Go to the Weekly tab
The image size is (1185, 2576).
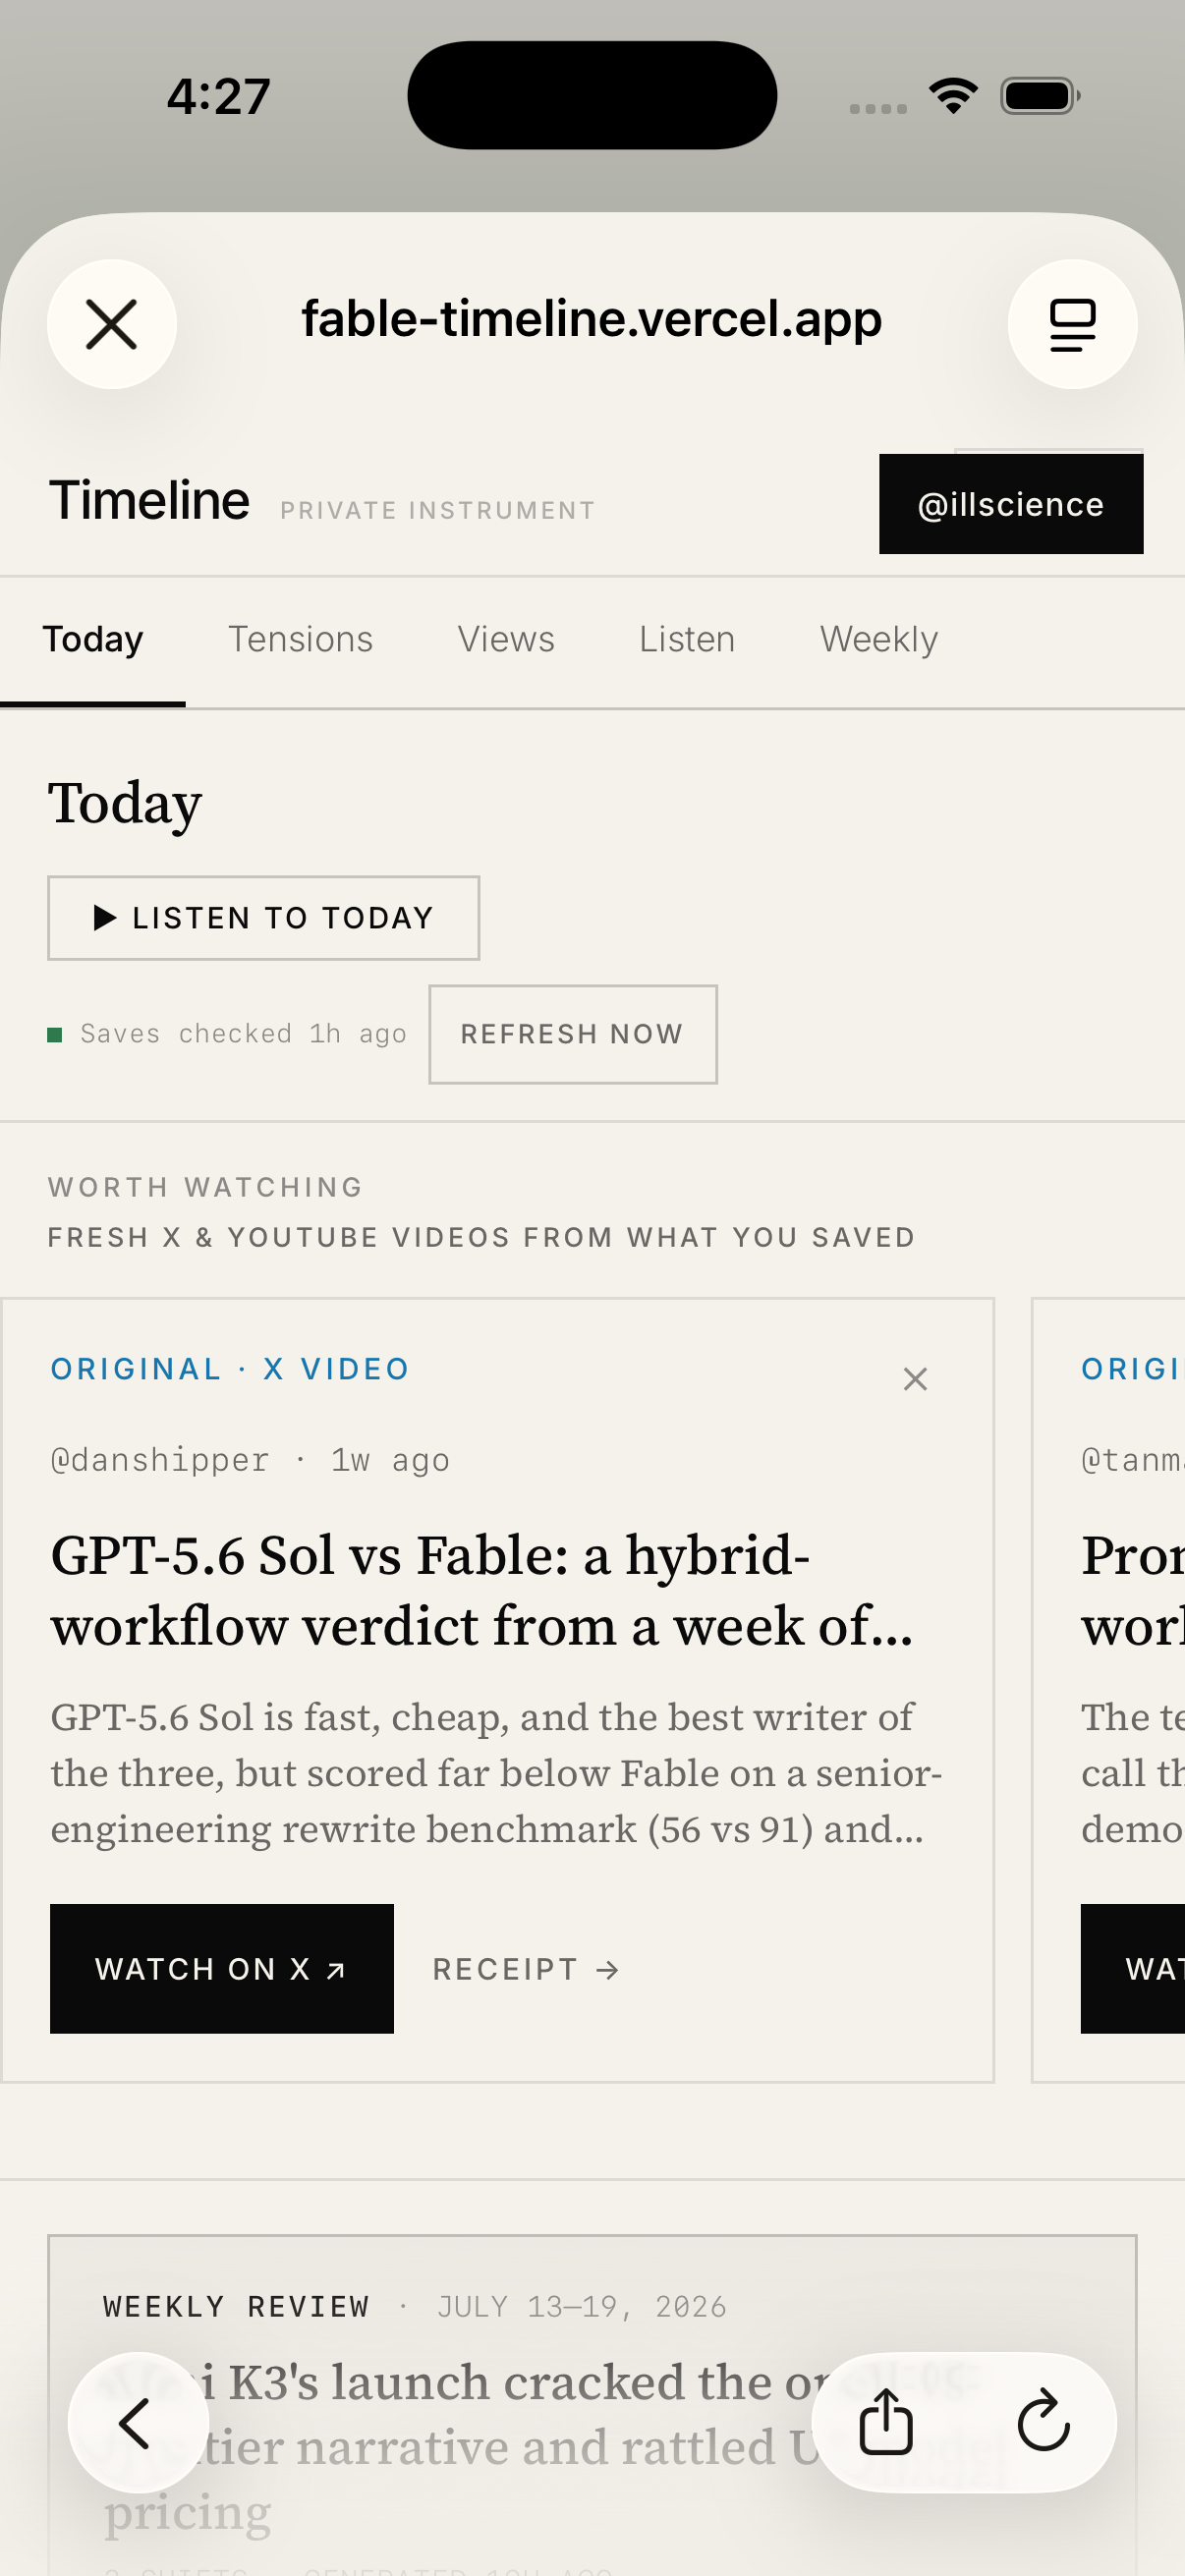[879, 639]
